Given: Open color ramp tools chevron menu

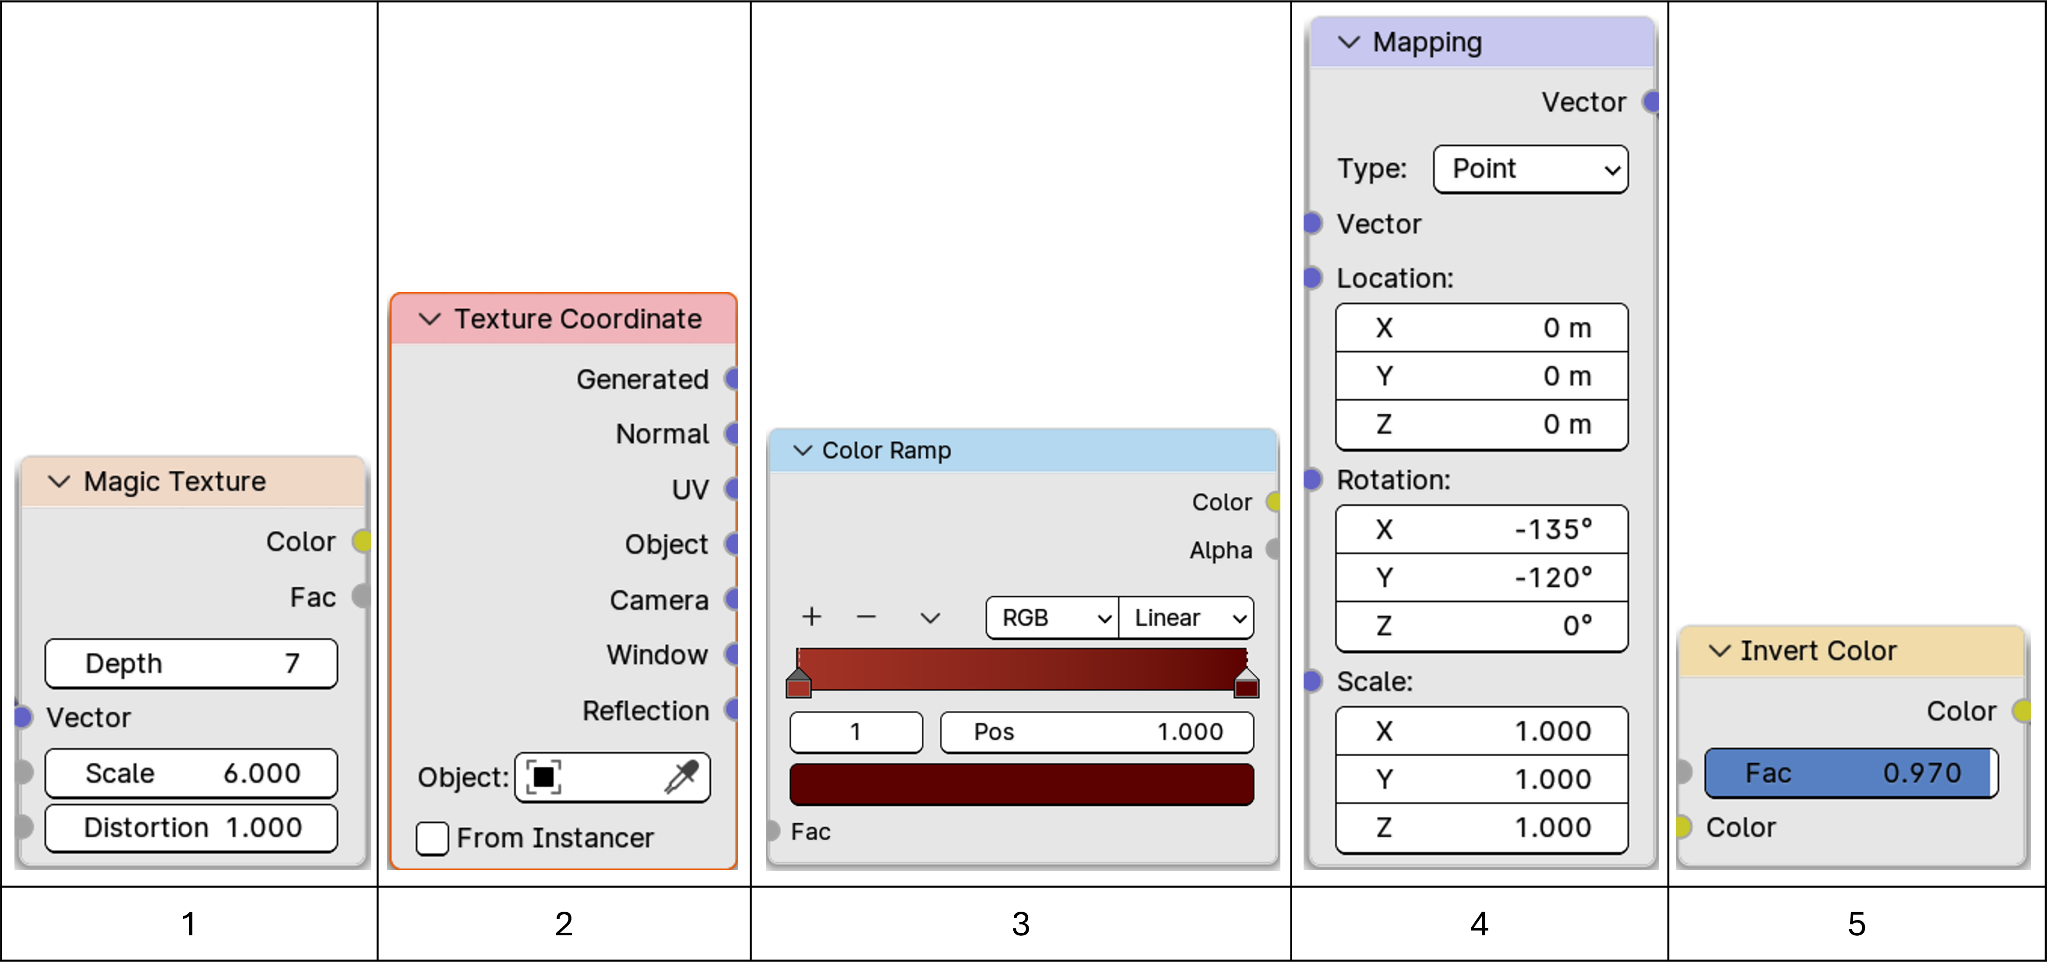Looking at the screenshot, I should tap(930, 618).
